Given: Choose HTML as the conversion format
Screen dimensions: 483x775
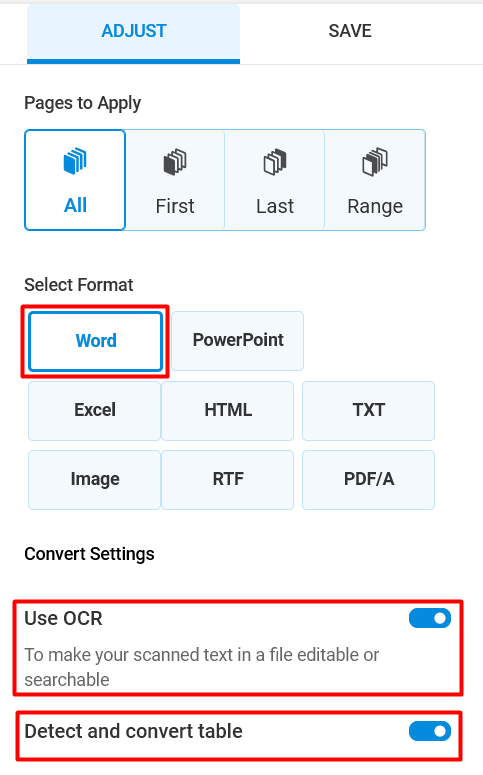Looking at the screenshot, I should [x=227, y=410].
